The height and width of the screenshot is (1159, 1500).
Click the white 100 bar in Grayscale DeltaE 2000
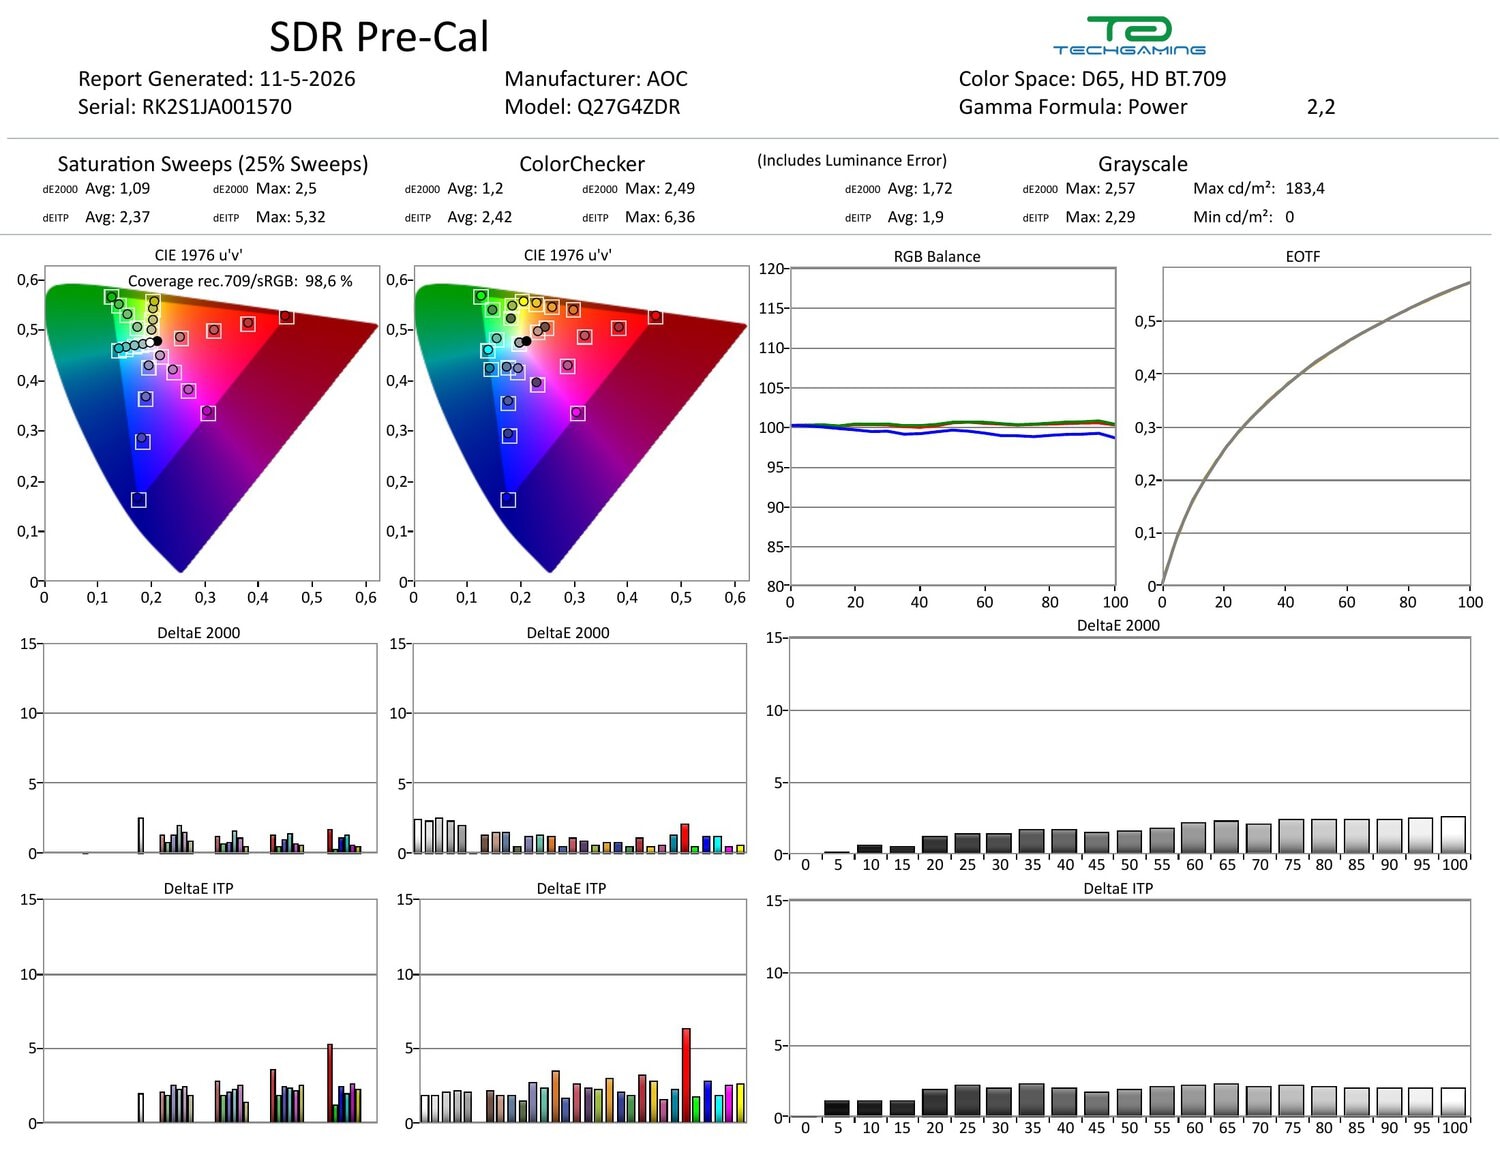[1453, 835]
